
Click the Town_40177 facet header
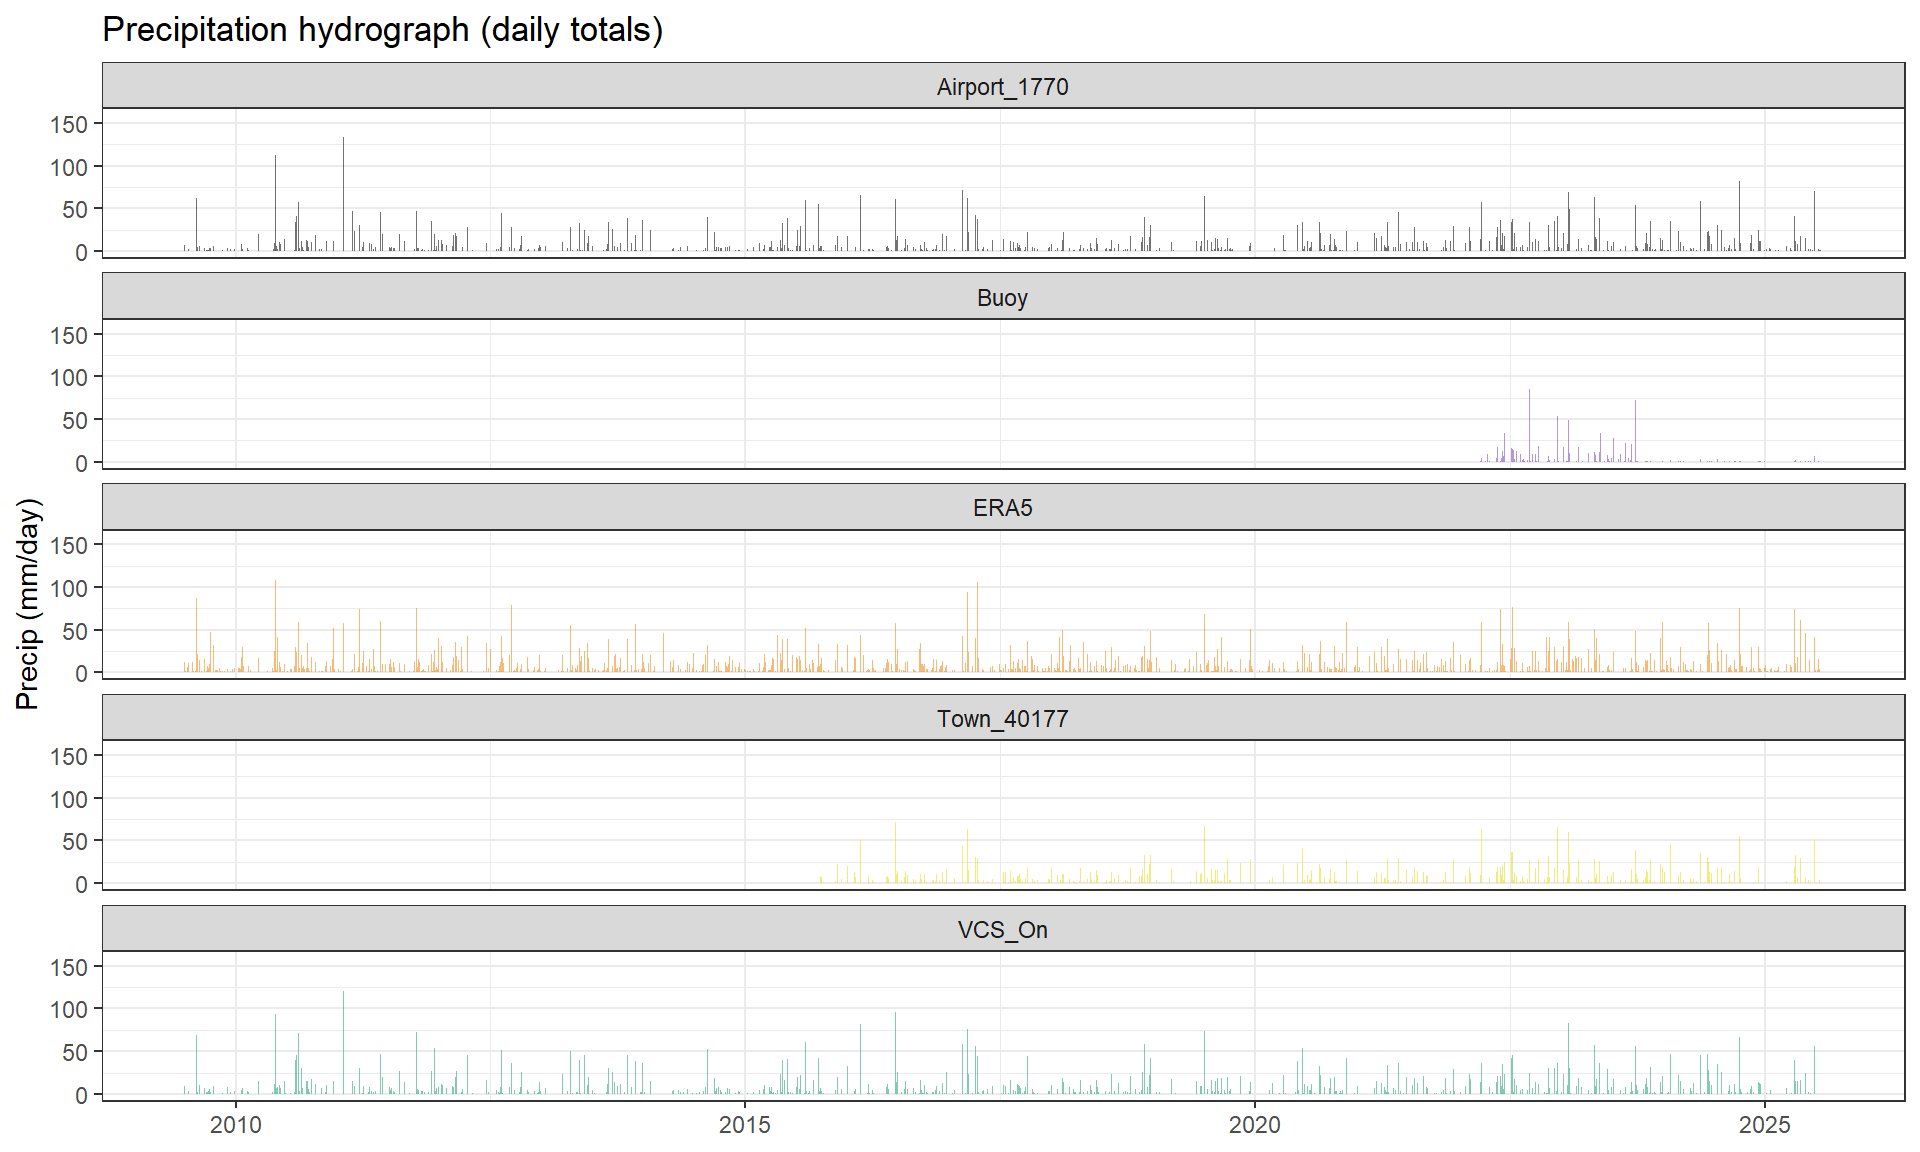tap(1002, 719)
